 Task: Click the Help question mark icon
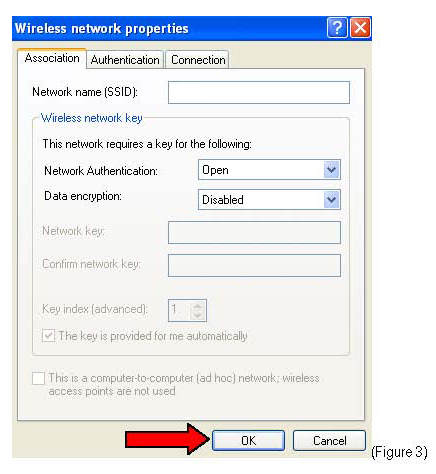pyautogui.click(x=337, y=28)
